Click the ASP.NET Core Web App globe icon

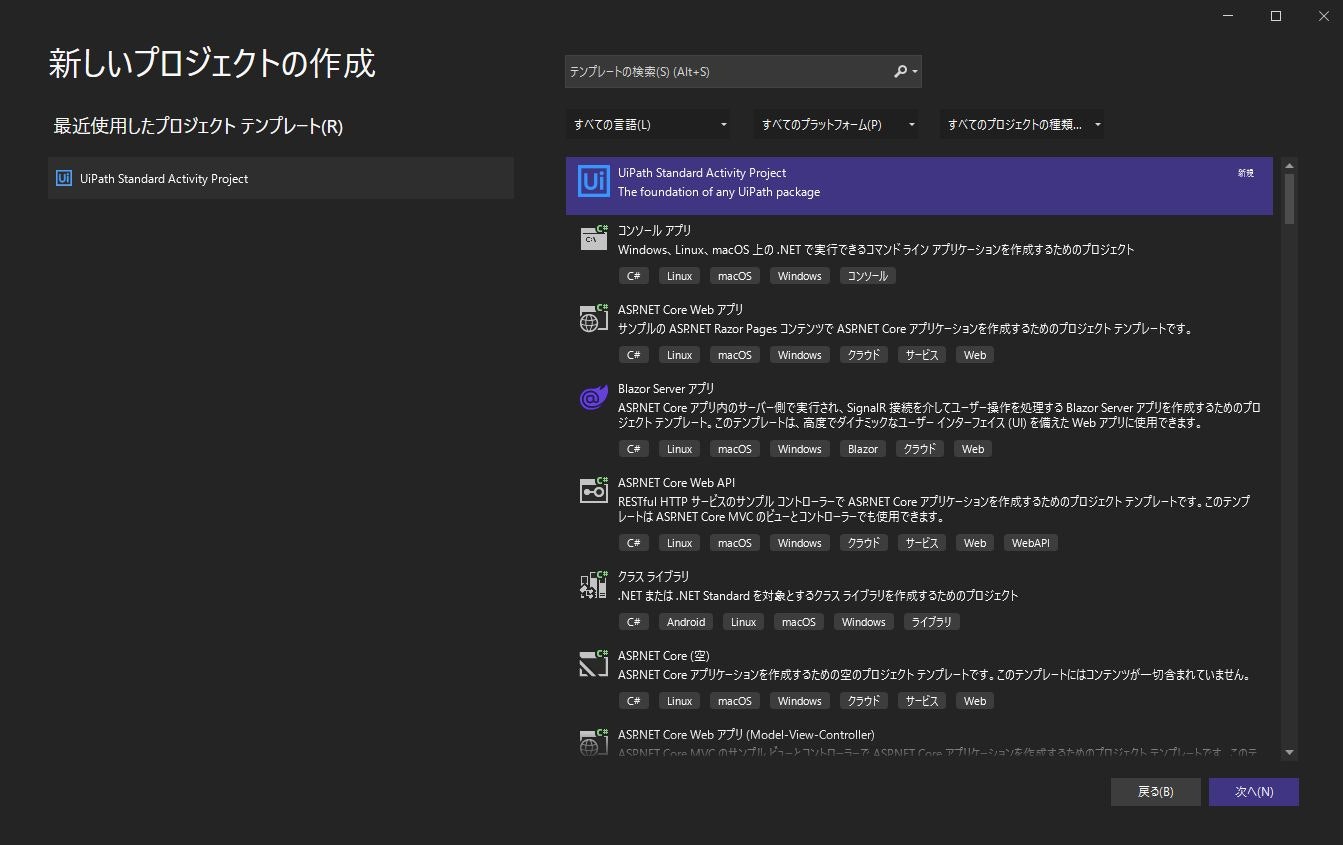[x=594, y=318]
